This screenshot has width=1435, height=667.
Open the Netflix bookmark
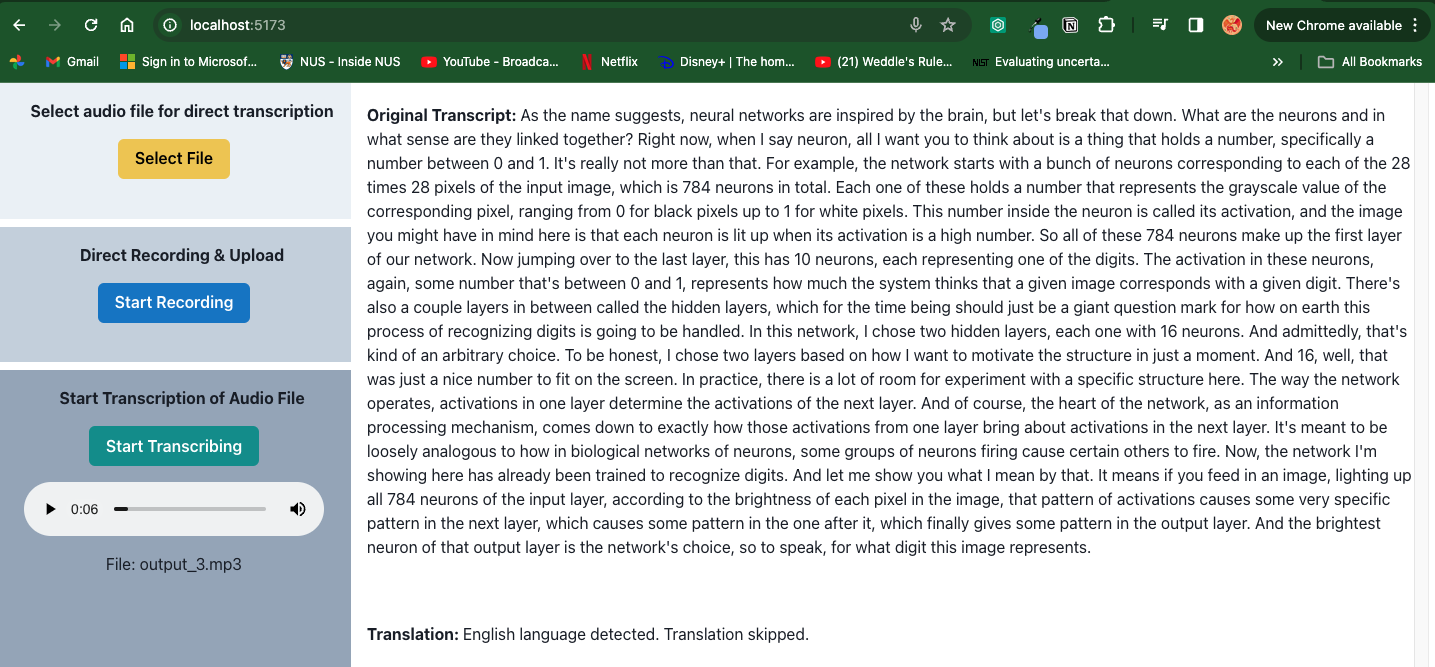[x=608, y=62]
